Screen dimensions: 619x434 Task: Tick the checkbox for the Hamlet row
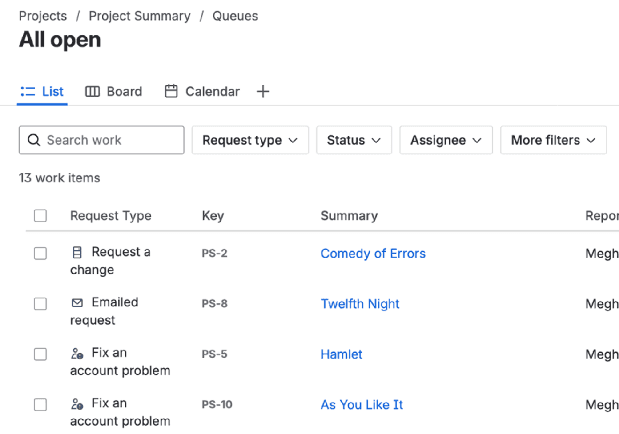tap(40, 354)
